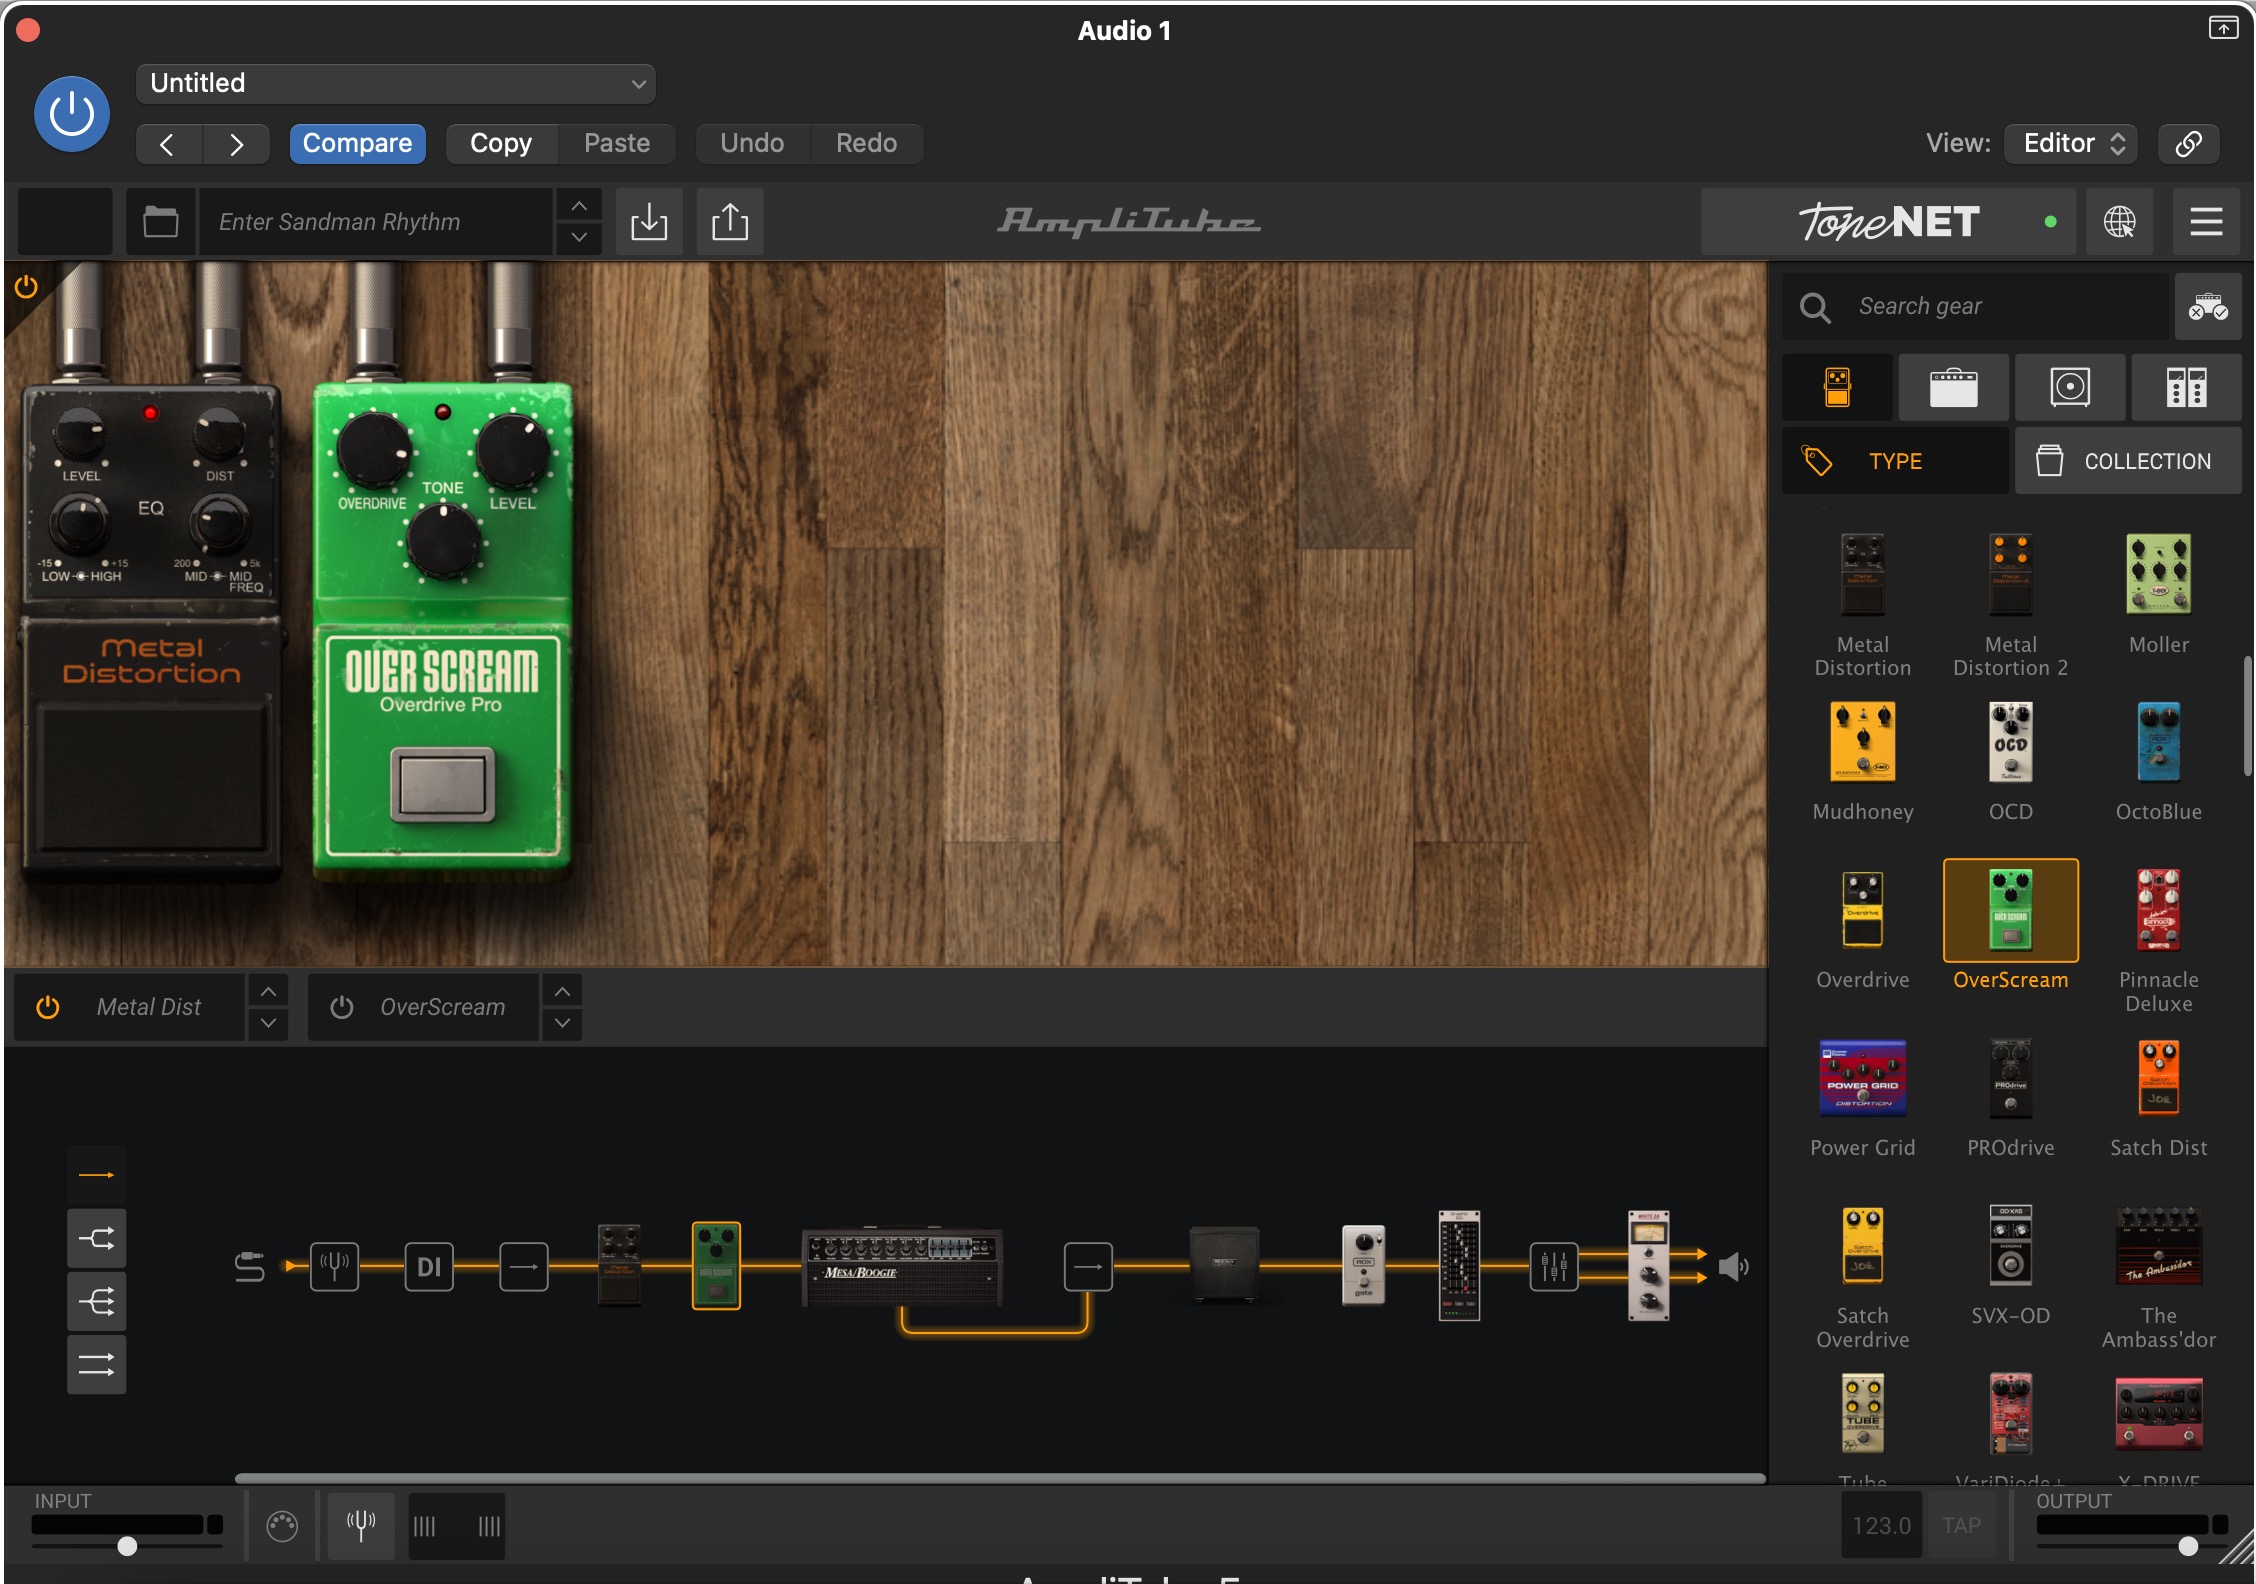Screen dimensions: 2256x1584
Task: Select the SVX-OD pedal
Action: coord(2011,1245)
